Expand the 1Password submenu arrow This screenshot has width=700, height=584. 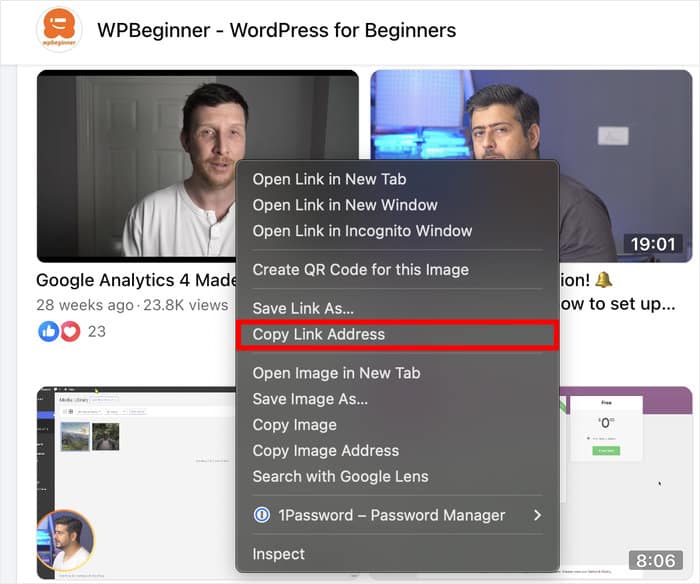(x=537, y=516)
